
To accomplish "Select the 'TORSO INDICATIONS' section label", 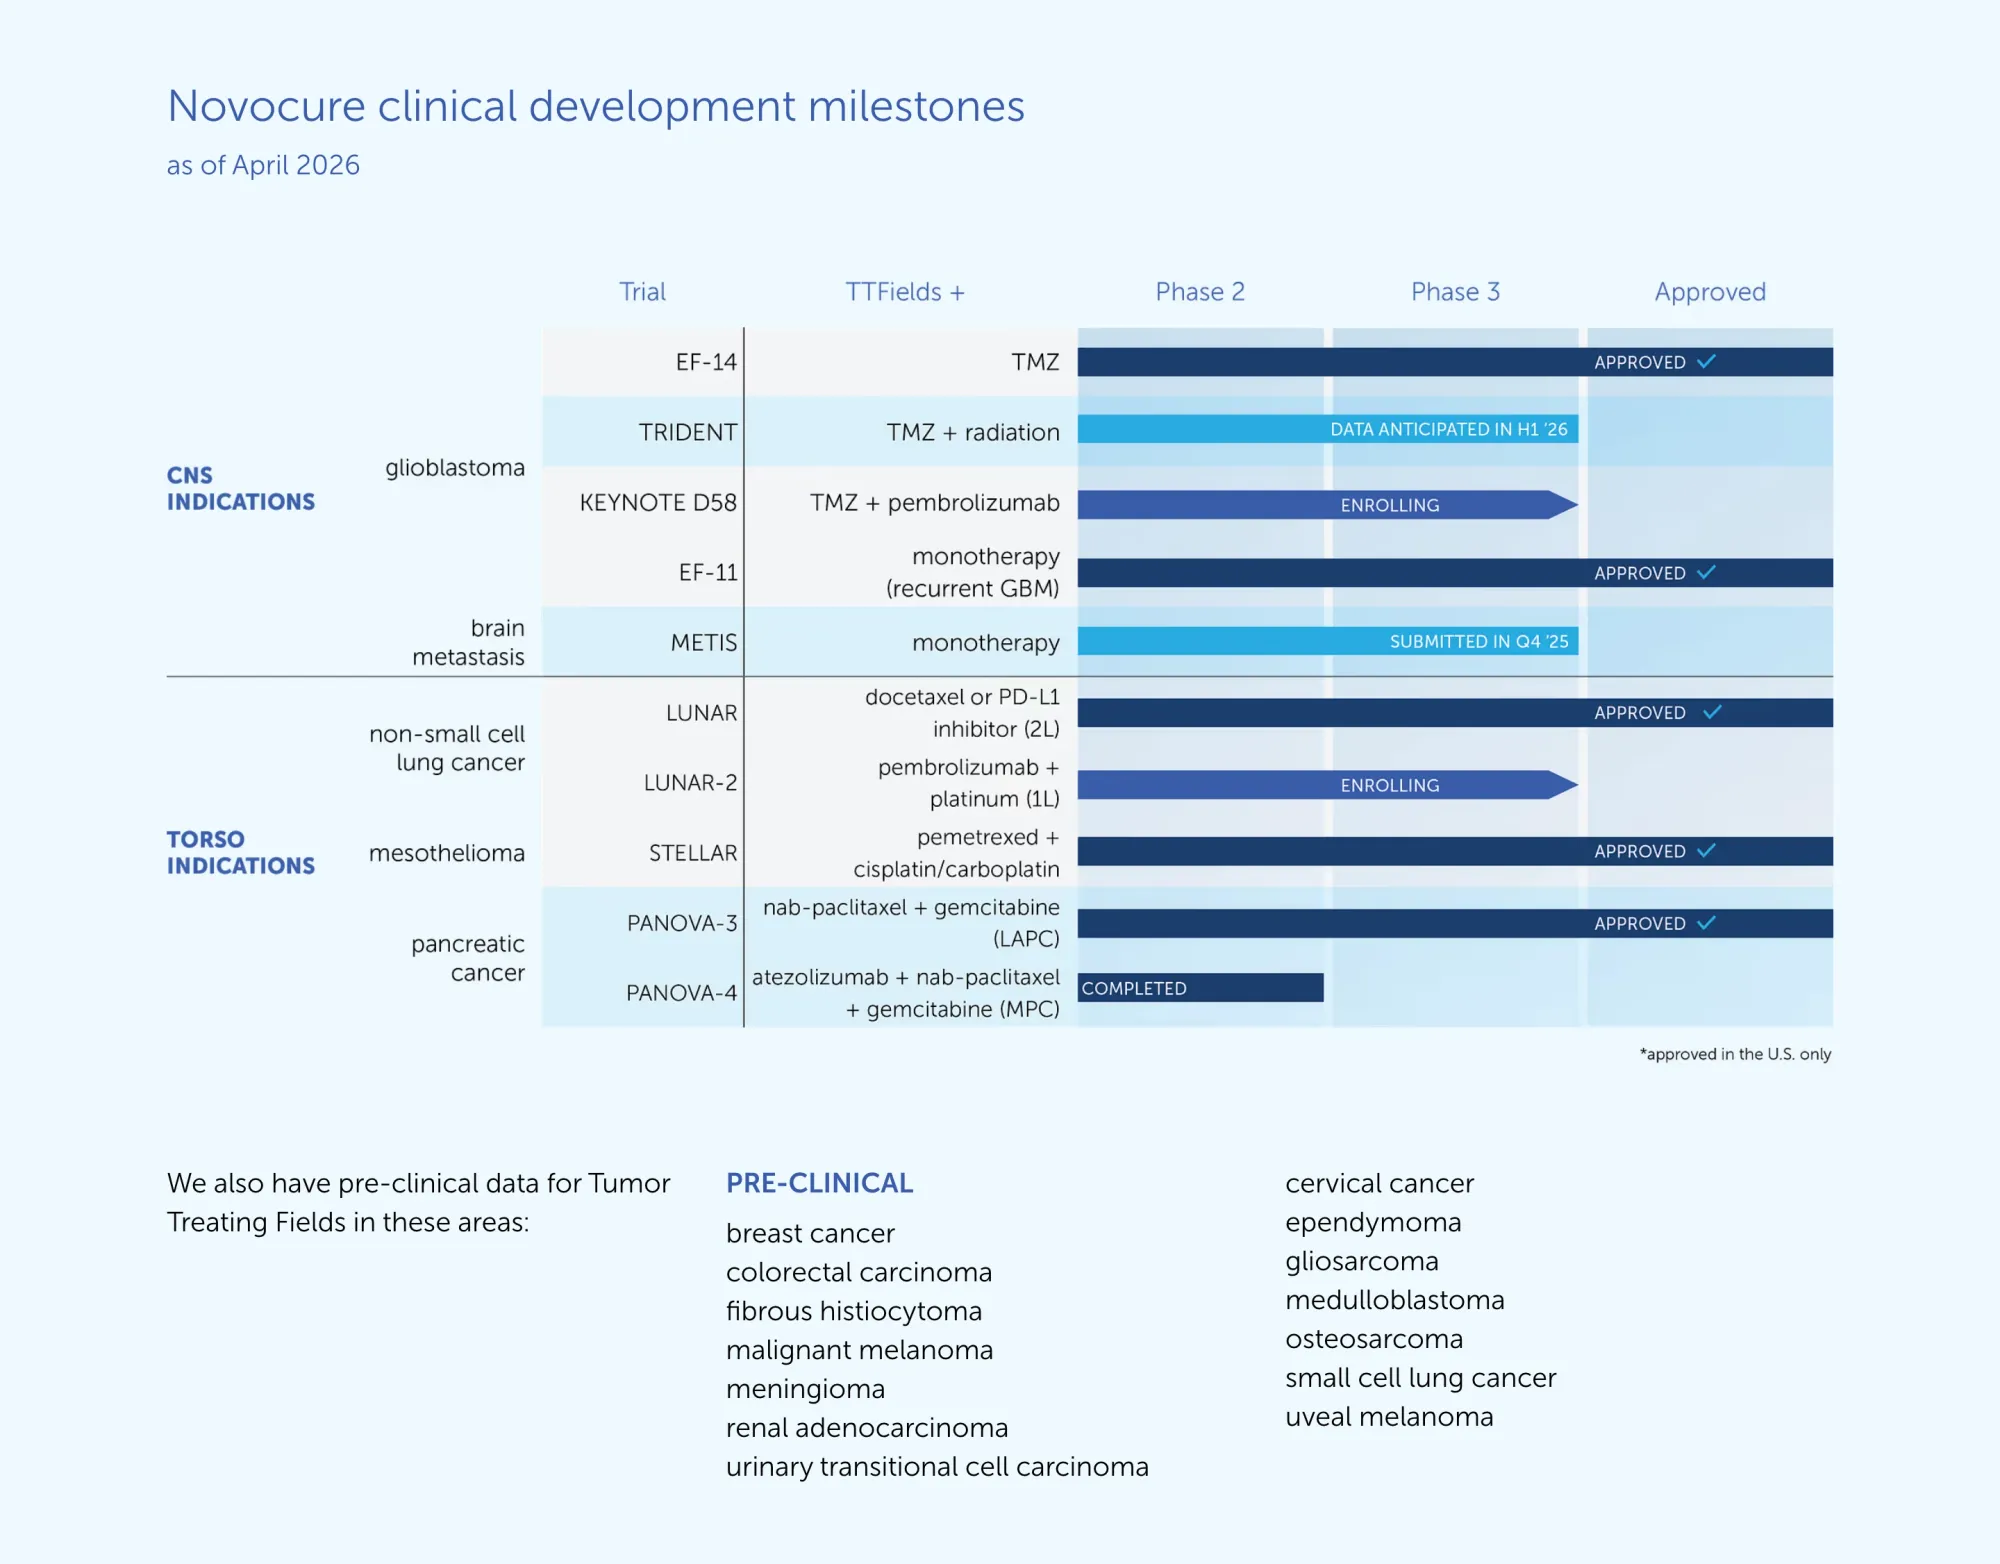I will 241,852.
